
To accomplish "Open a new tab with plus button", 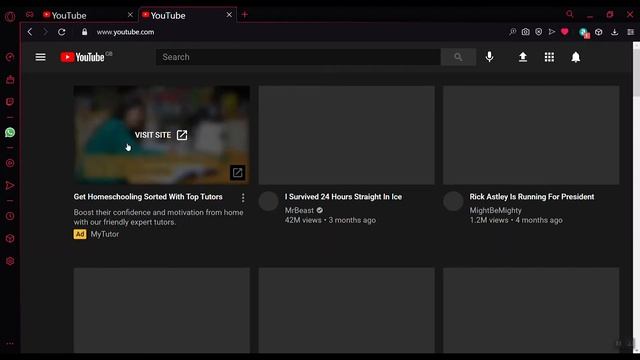I will tap(244, 15).
